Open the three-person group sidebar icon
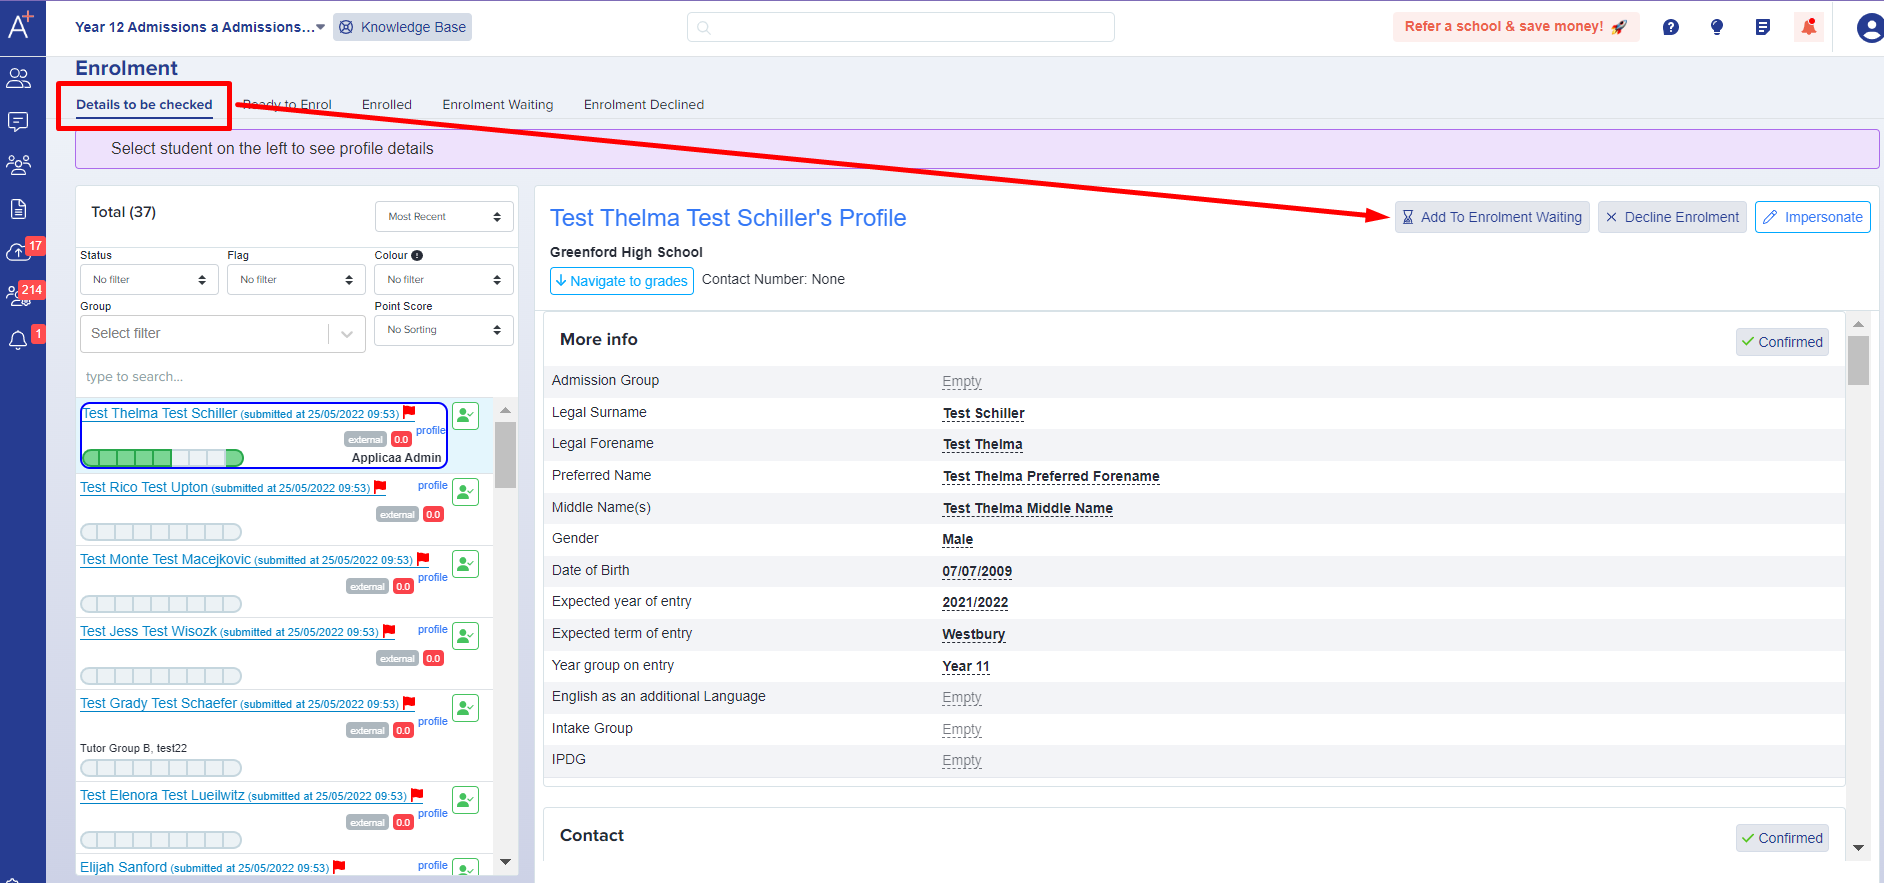Viewport: 1884px width, 883px height. tap(19, 164)
